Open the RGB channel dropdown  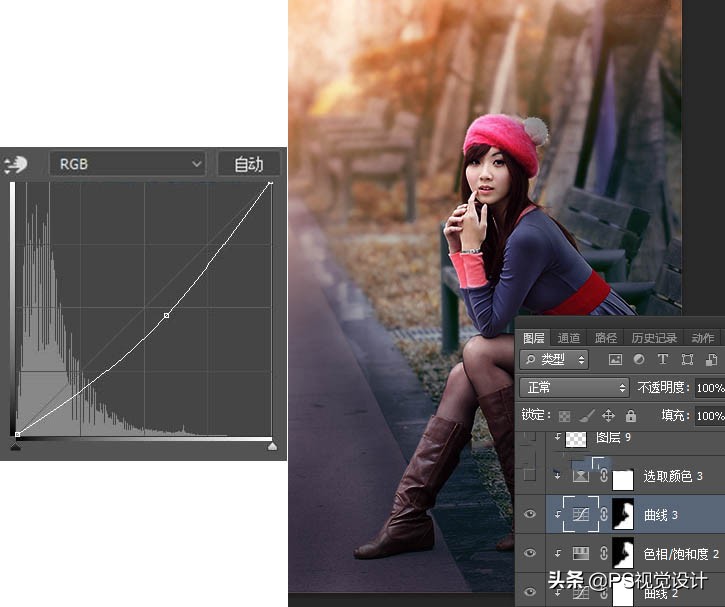coord(127,164)
